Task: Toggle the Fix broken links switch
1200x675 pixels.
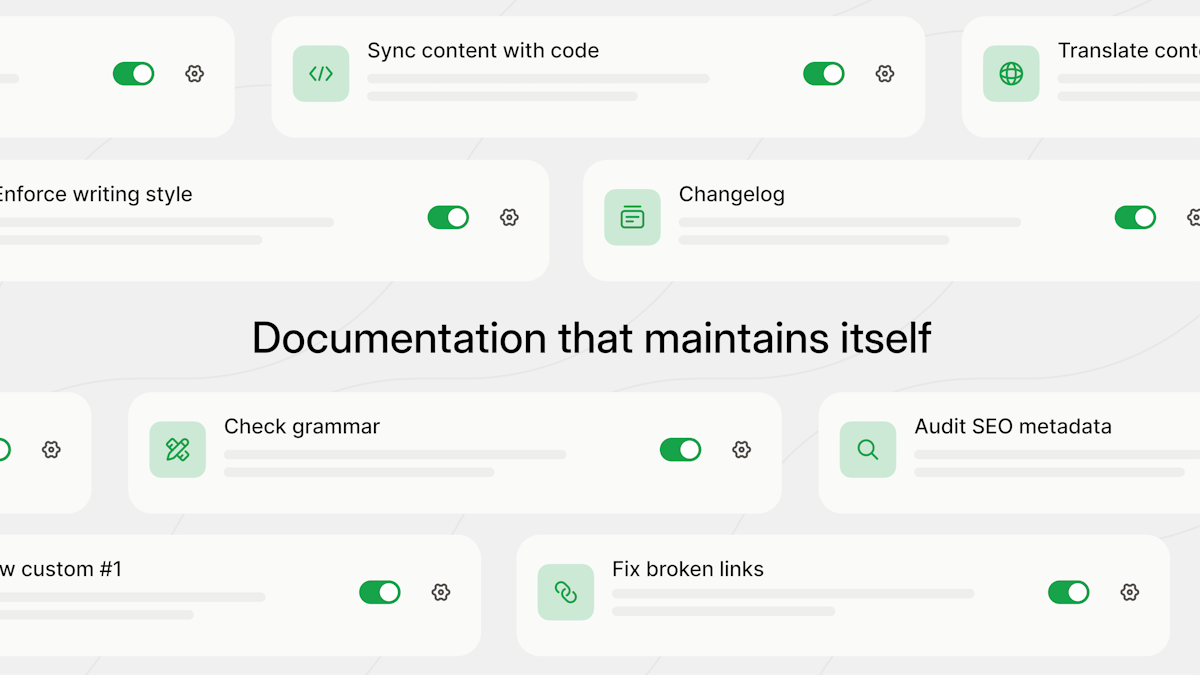Action: coord(1068,592)
